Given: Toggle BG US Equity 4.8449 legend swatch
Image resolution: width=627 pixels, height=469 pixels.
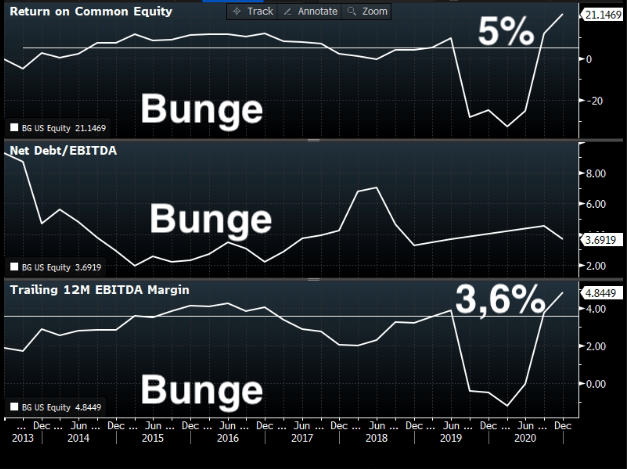Looking at the screenshot, I should [x=14, y=407].
